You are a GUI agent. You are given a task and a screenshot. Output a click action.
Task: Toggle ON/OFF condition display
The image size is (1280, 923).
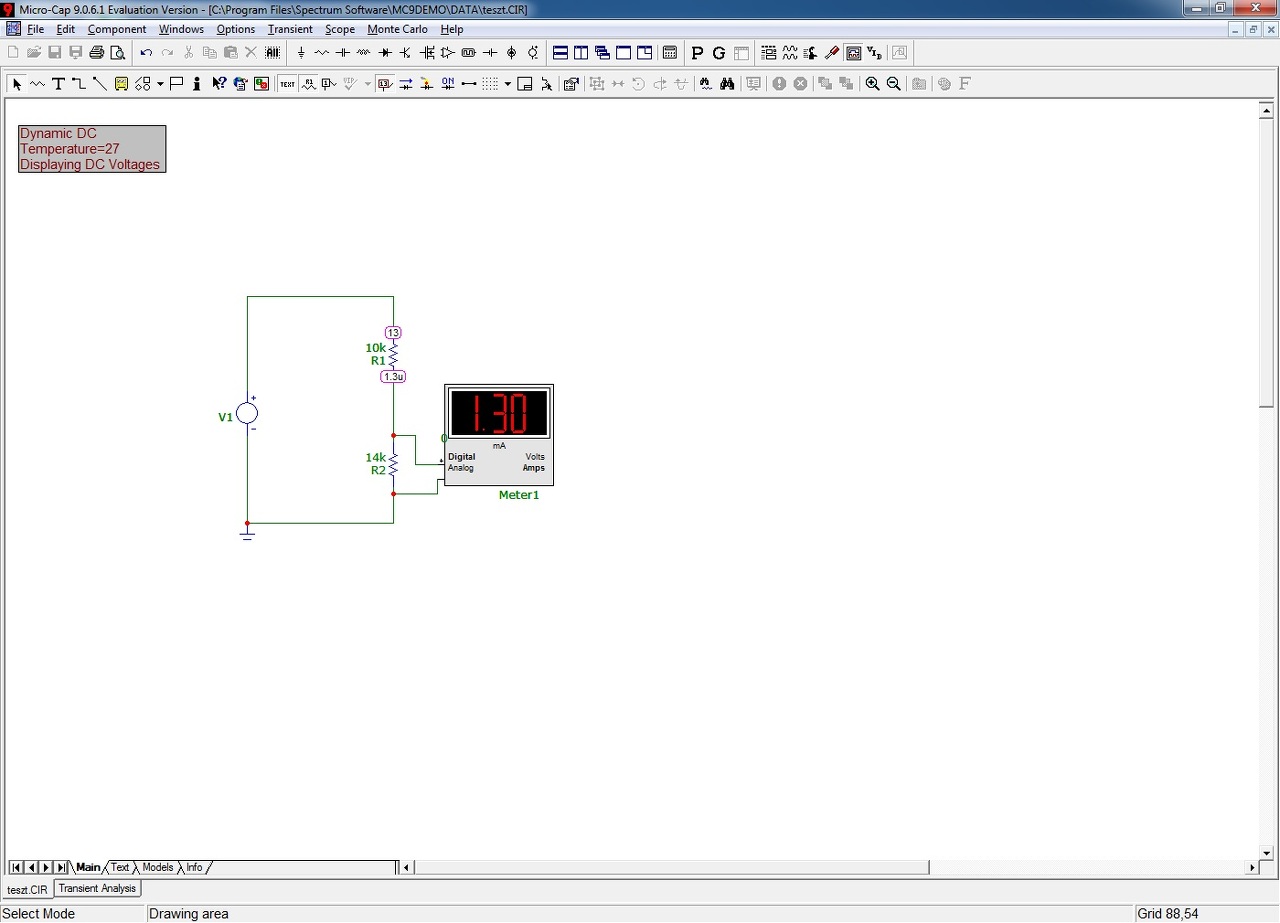[447, 84]
